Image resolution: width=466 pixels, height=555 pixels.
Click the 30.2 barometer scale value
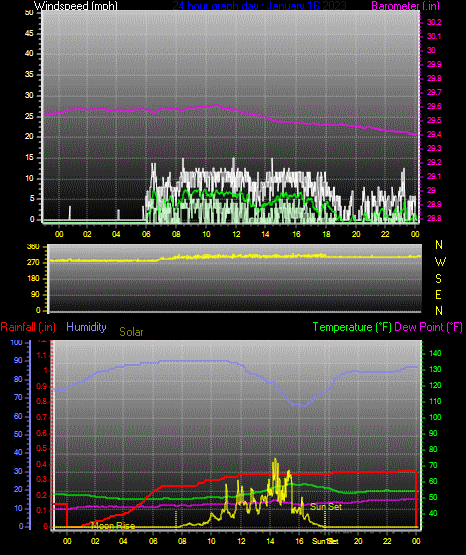(434, 22)
